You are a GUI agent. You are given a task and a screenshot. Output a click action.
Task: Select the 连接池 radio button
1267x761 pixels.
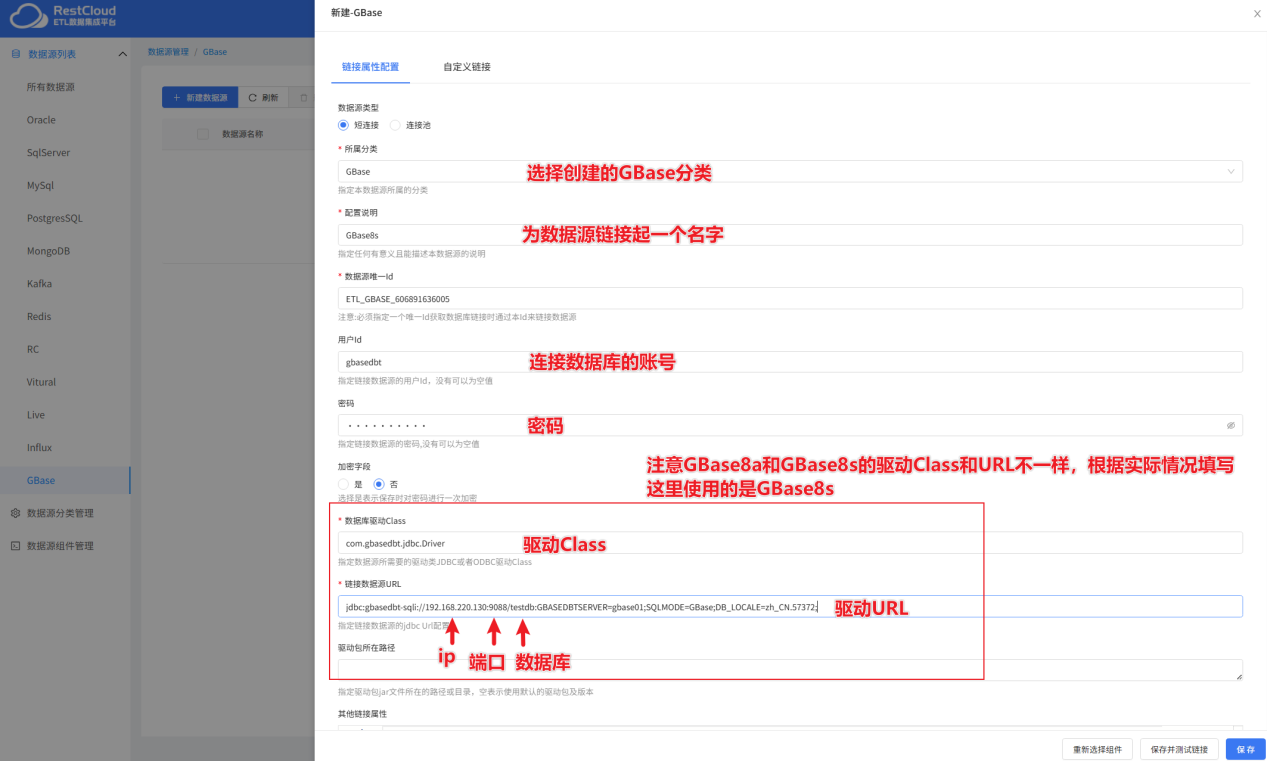tap(395, 125)
